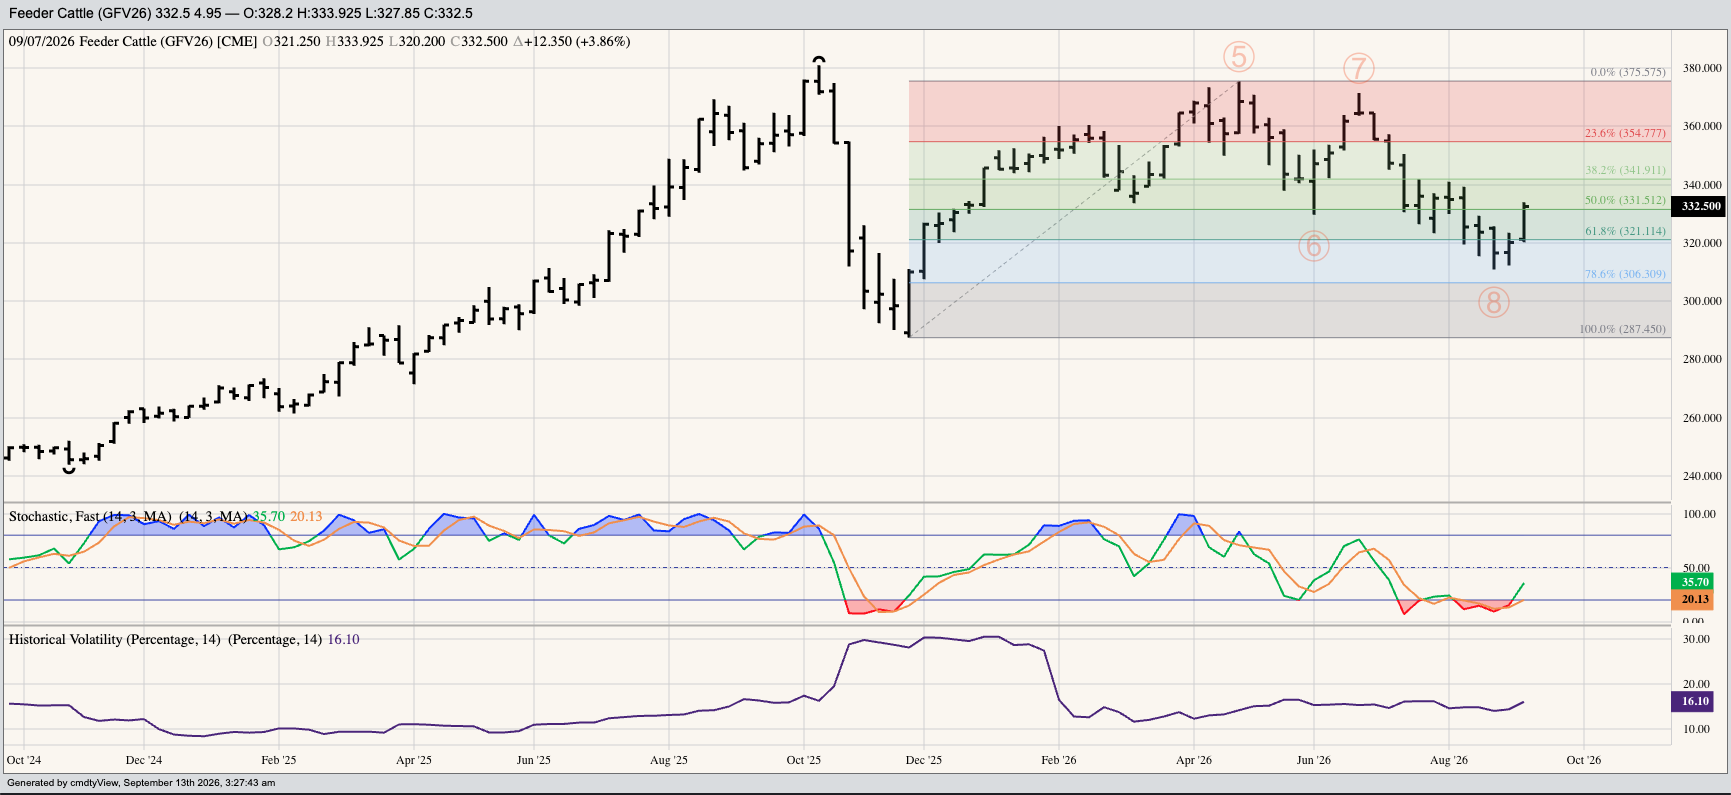Select the Stochastic, Fast indicator label
Image resolution: width=1731 pixels, height=795 pixels.
click(54, 516)
